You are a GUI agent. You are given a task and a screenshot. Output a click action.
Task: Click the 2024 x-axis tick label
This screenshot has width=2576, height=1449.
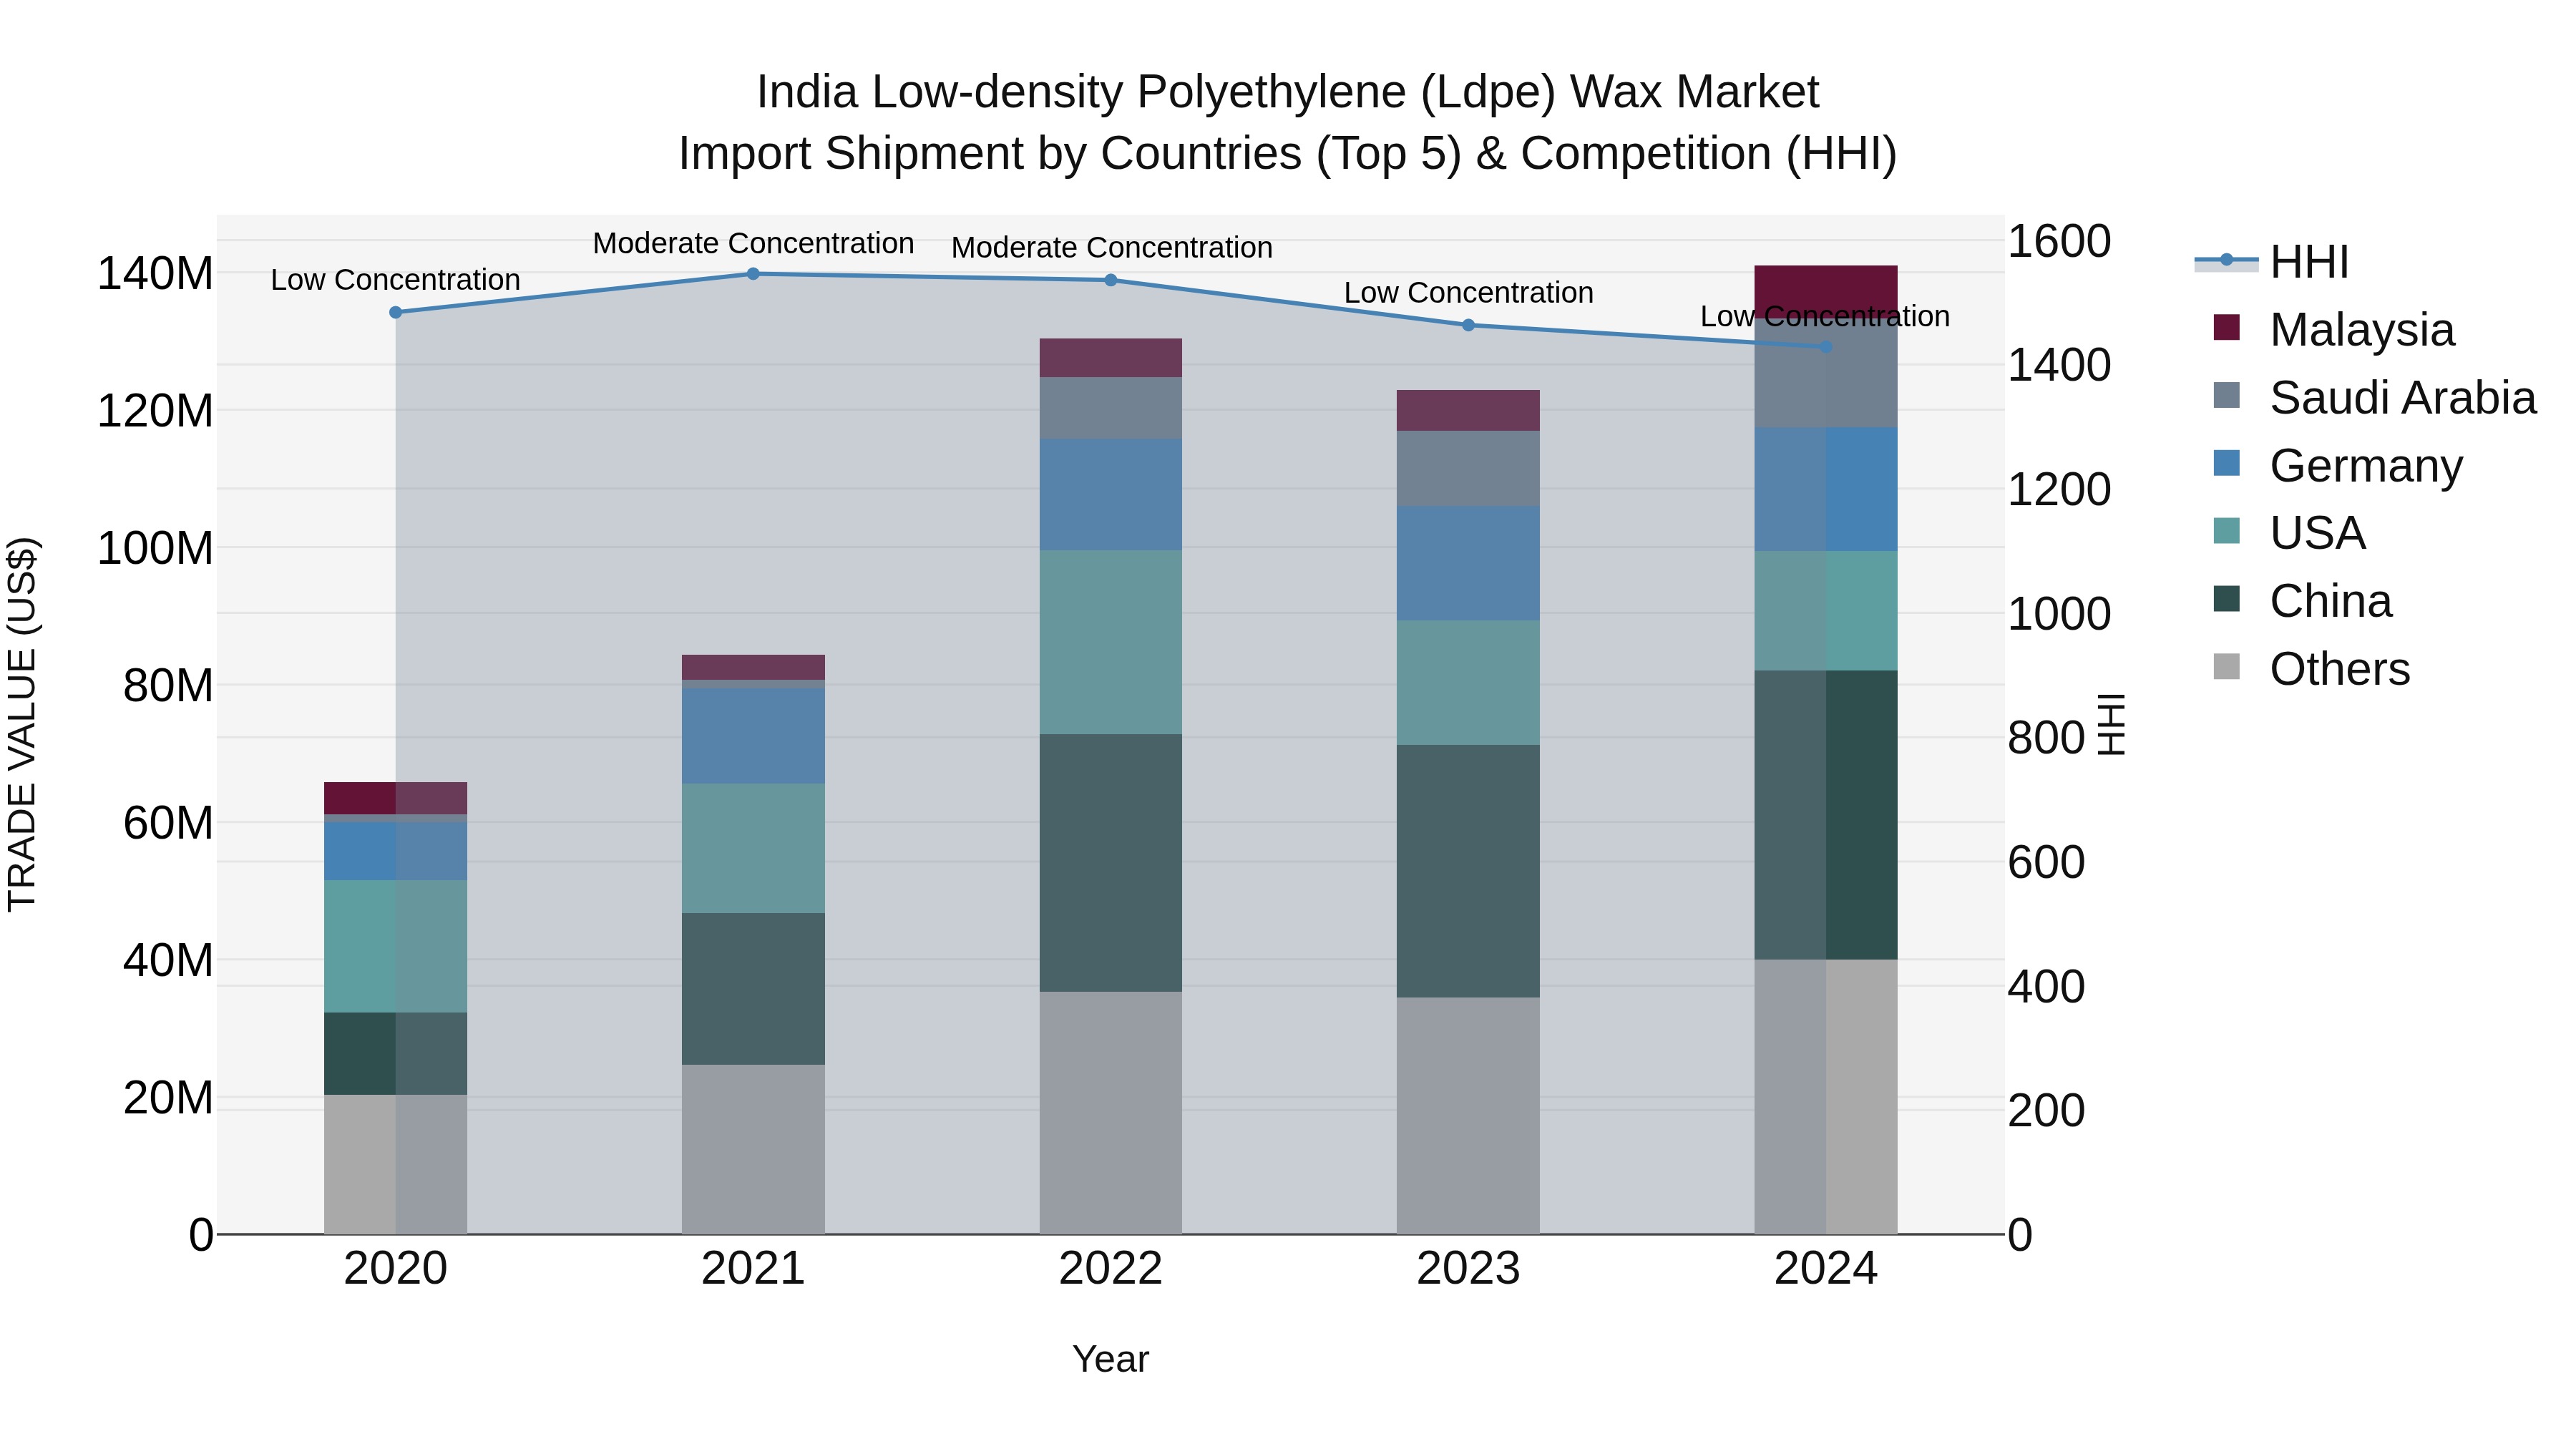(1826, 1269)
